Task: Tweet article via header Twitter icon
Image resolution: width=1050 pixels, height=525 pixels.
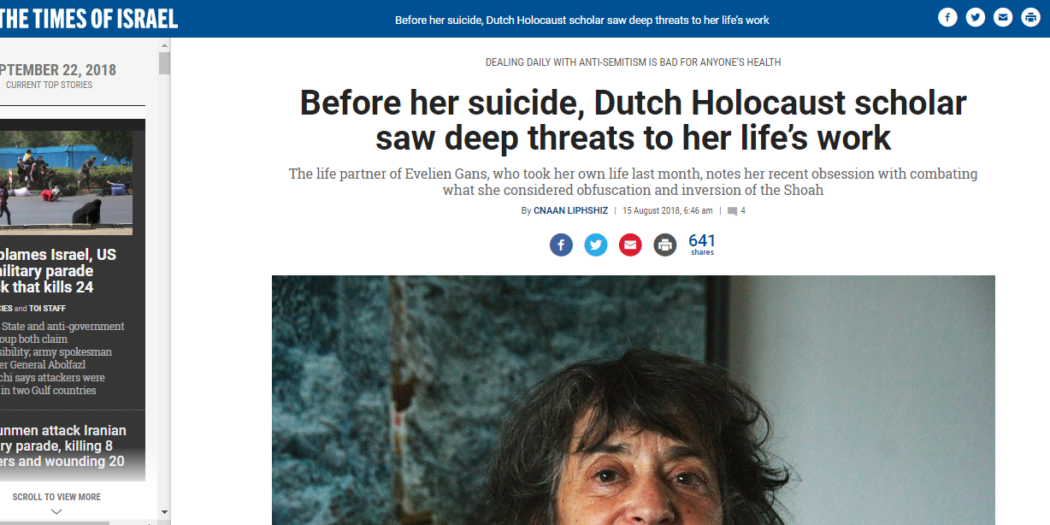Action: pos(975,17)
